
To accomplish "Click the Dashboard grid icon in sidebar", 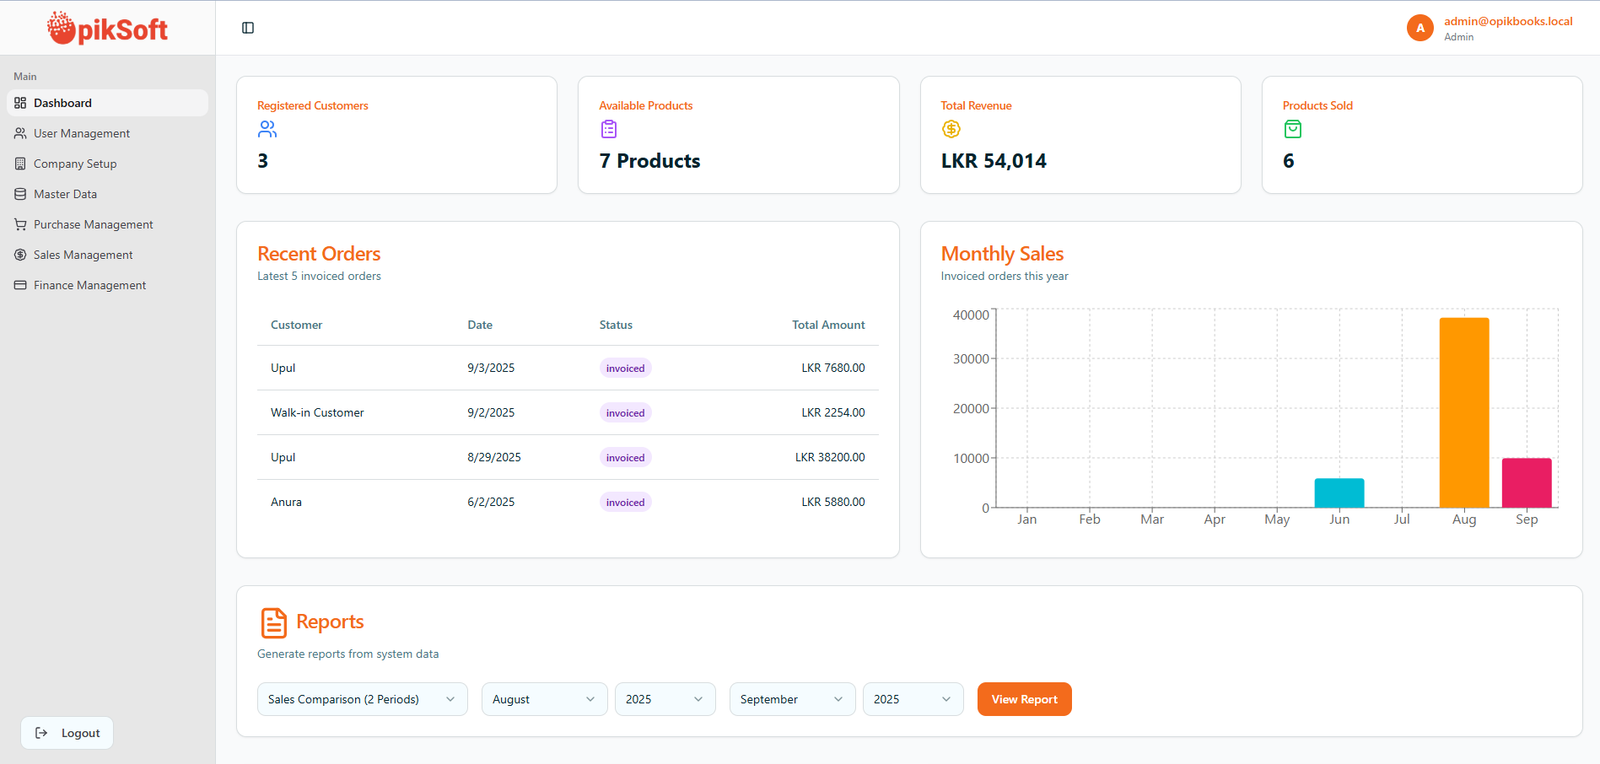I will (20, 103).
